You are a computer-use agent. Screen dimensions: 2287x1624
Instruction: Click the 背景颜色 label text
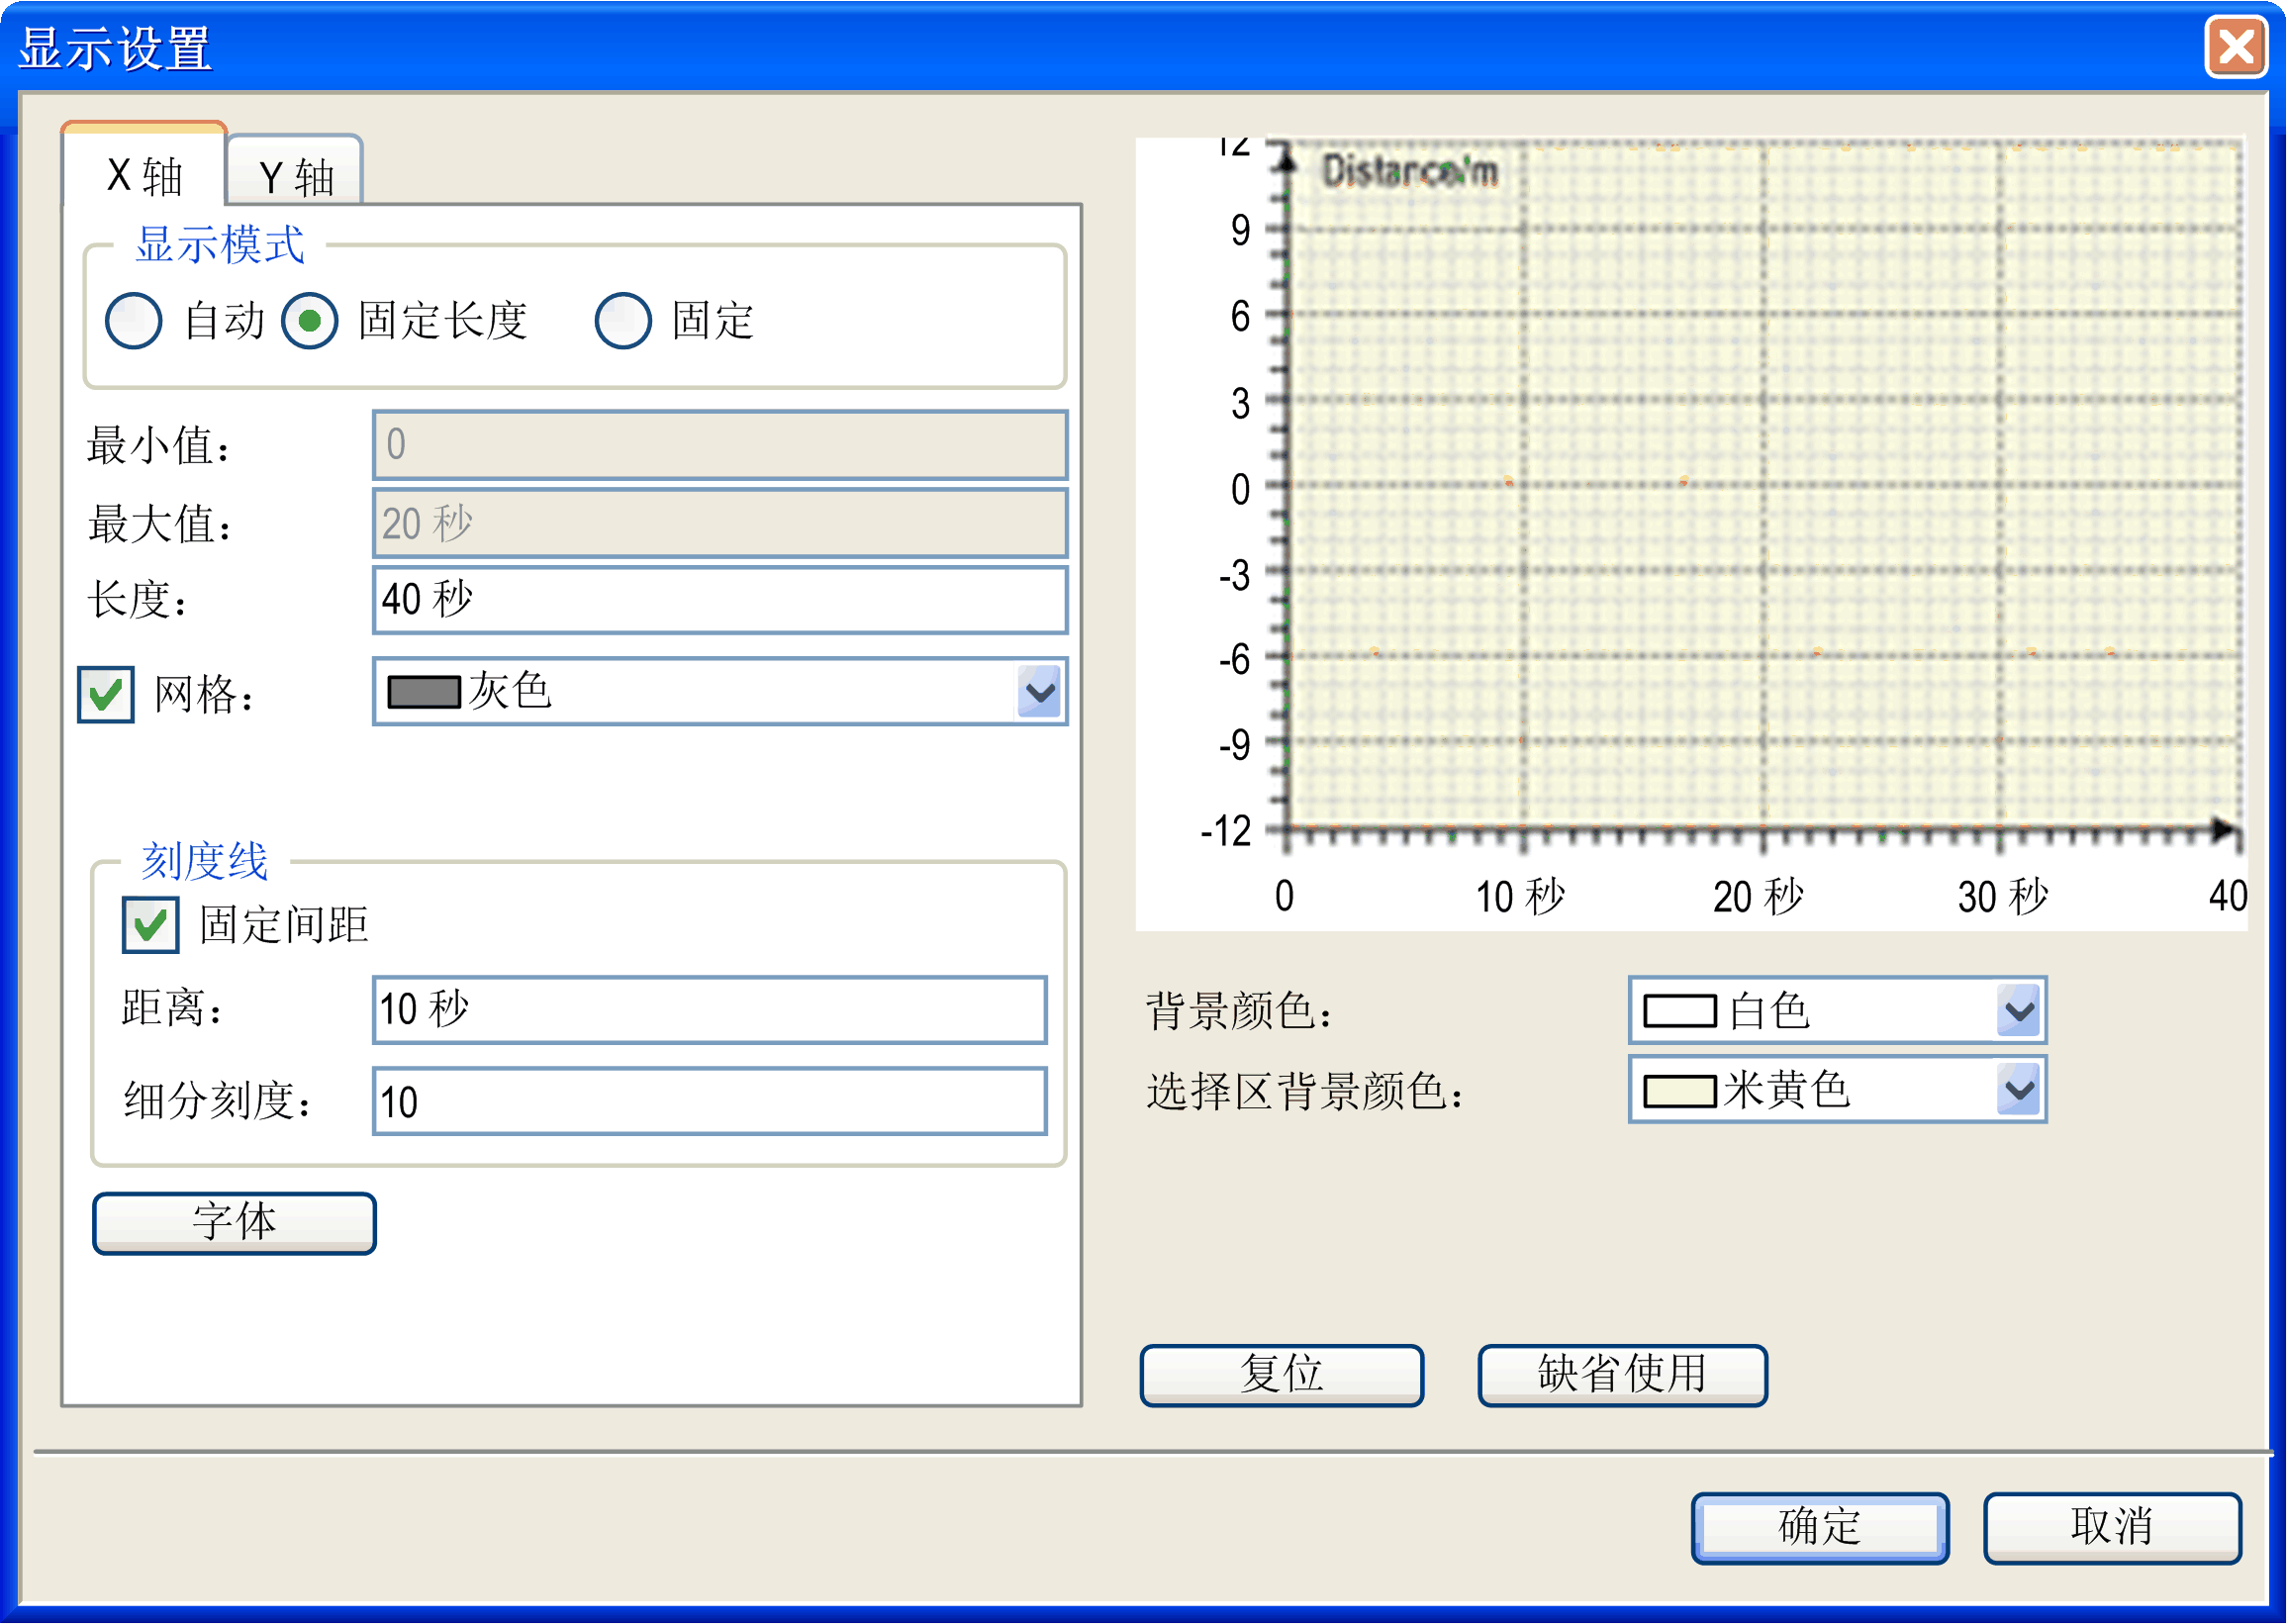click(x=1240, y=1011)
